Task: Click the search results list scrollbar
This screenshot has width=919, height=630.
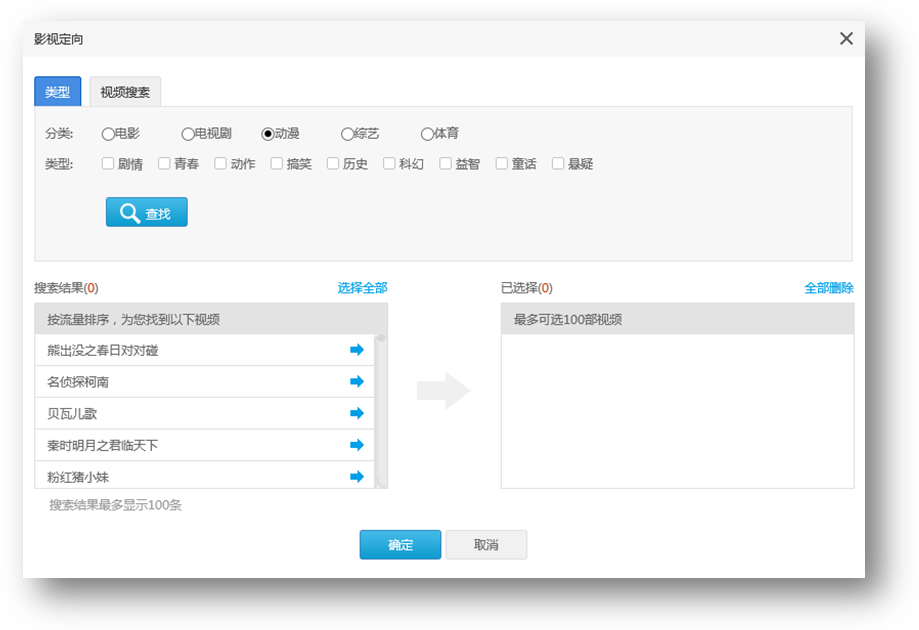Action: point(381,411)
